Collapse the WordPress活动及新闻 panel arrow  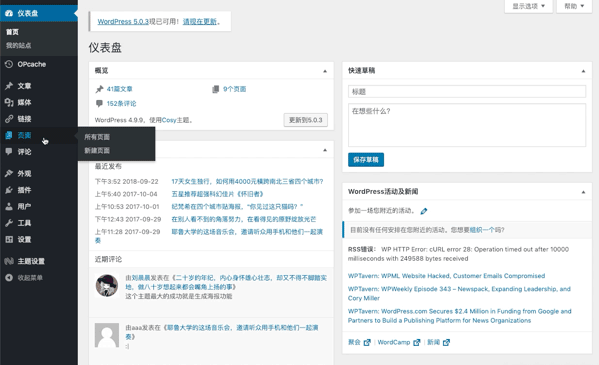coord(583,192)
